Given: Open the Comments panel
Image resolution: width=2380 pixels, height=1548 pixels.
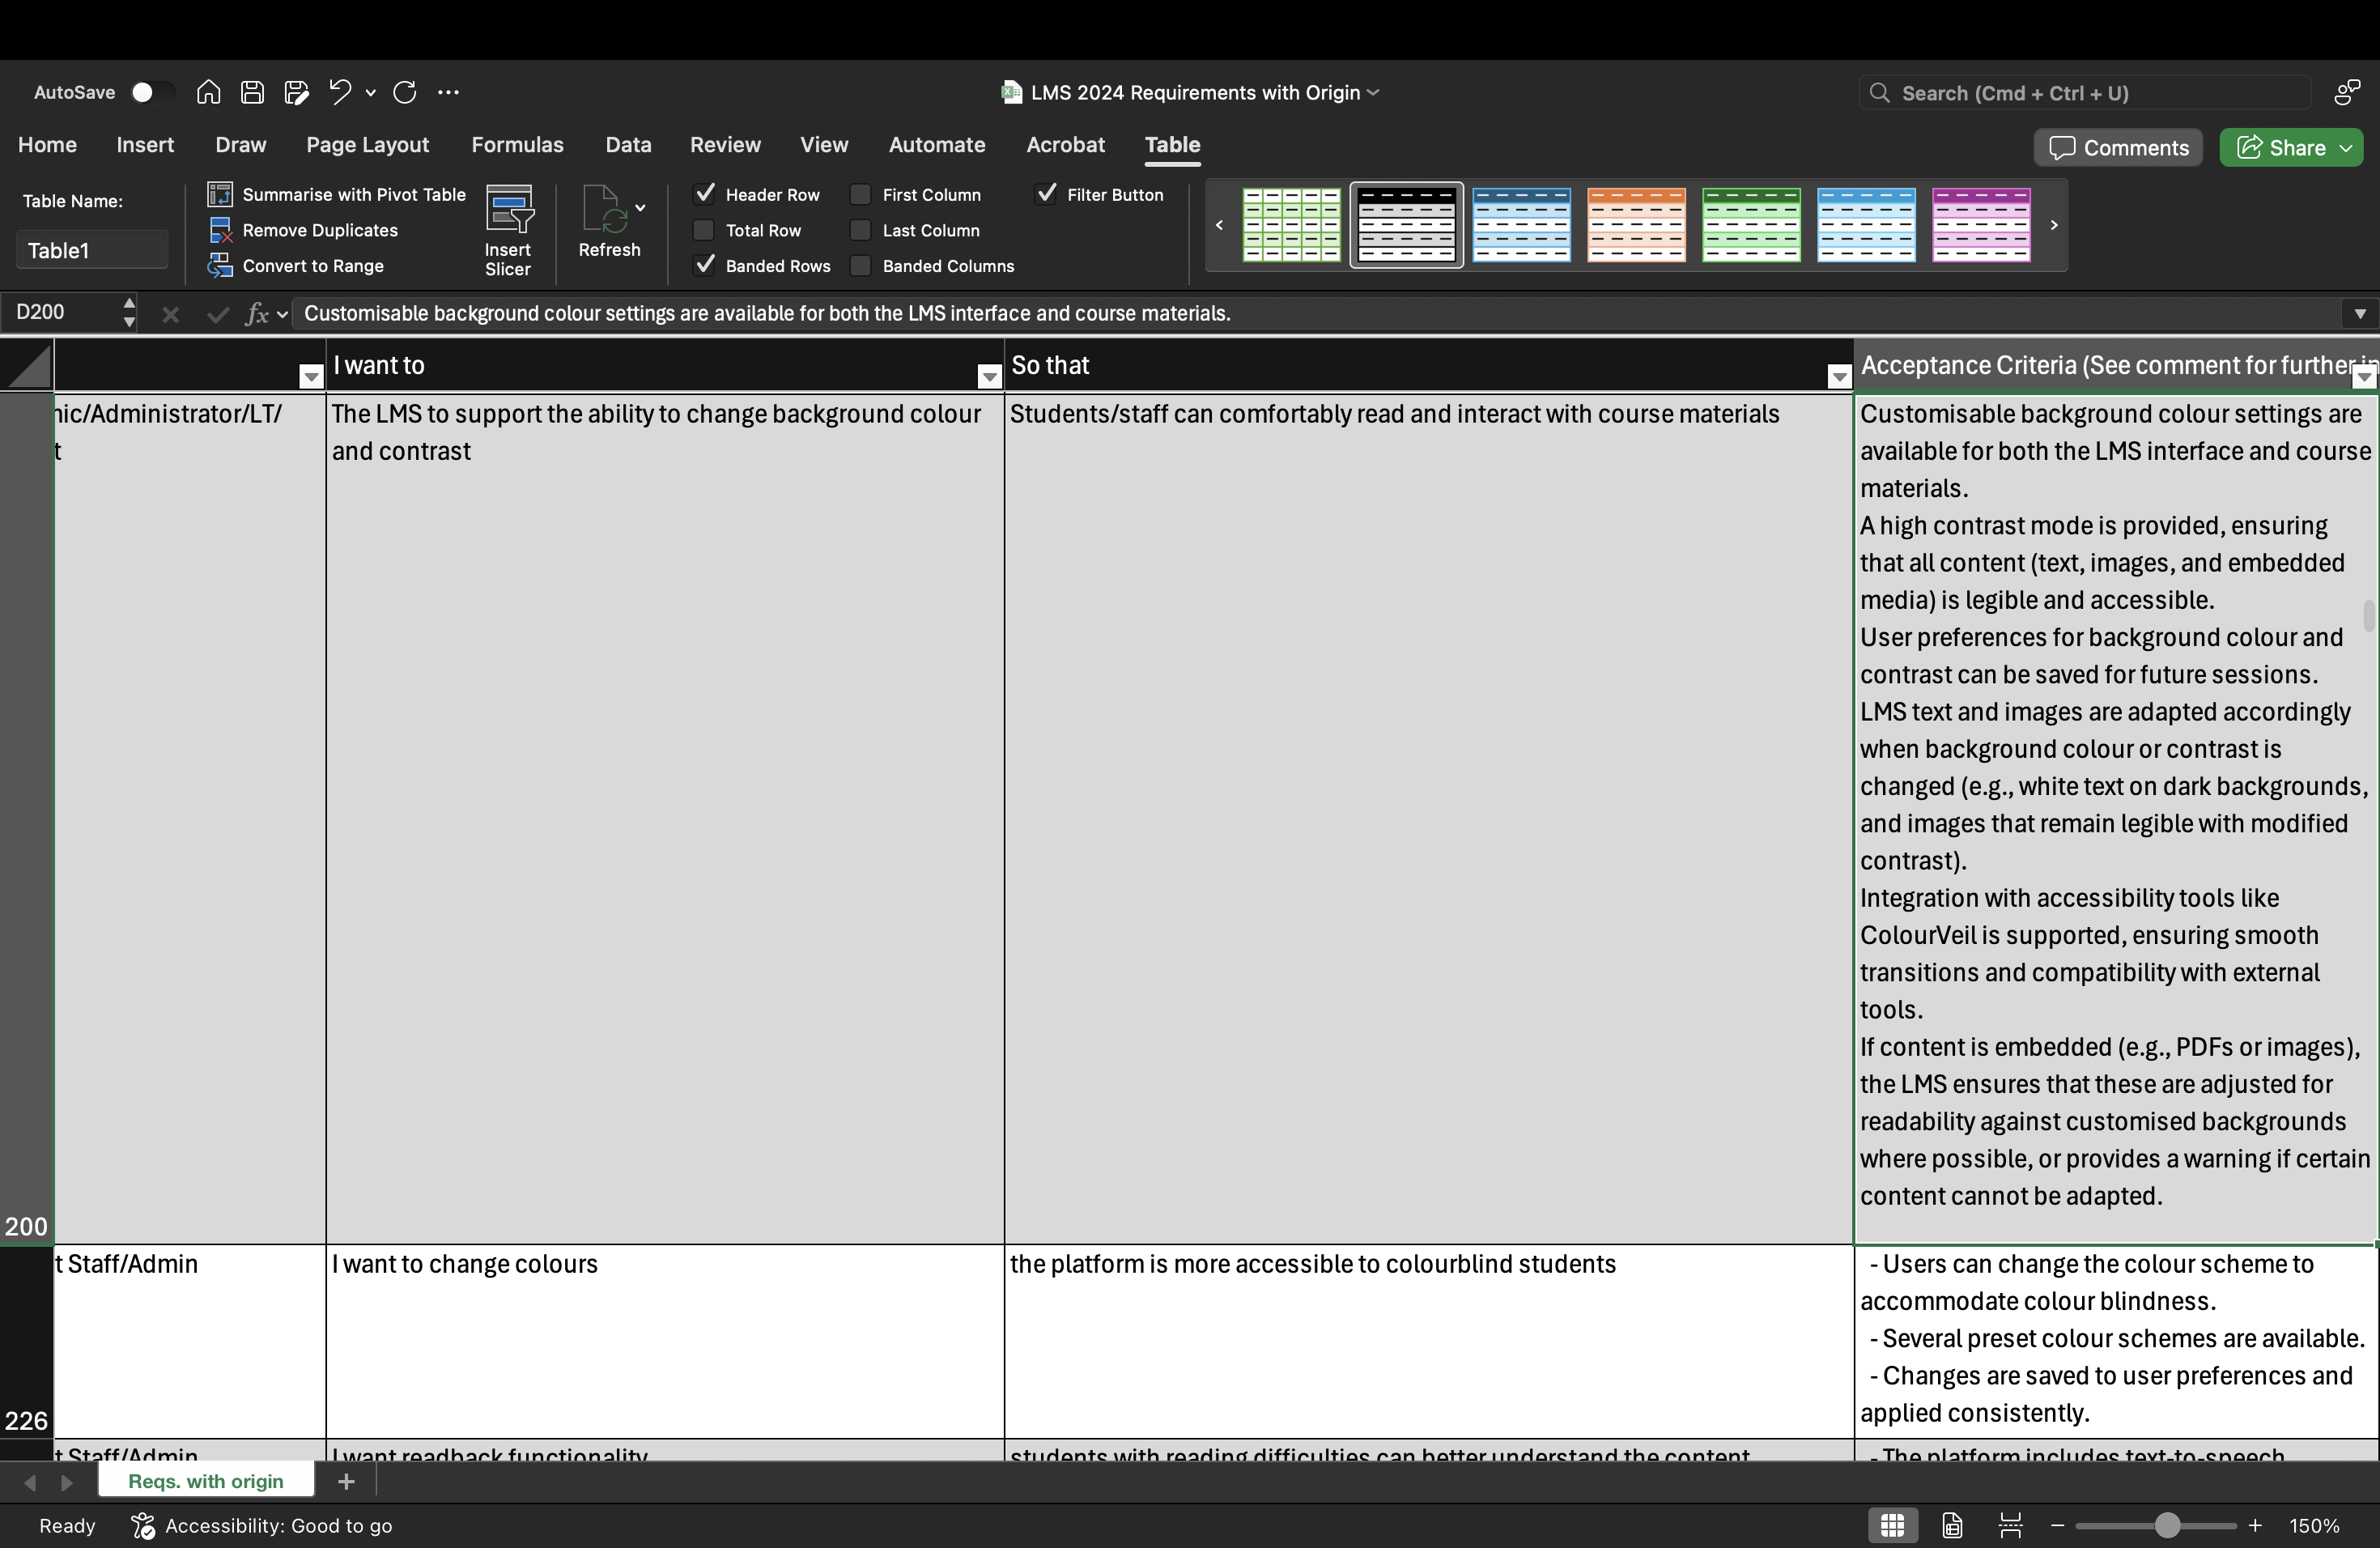Looking at the screenshot, I should coord(2118,147).
